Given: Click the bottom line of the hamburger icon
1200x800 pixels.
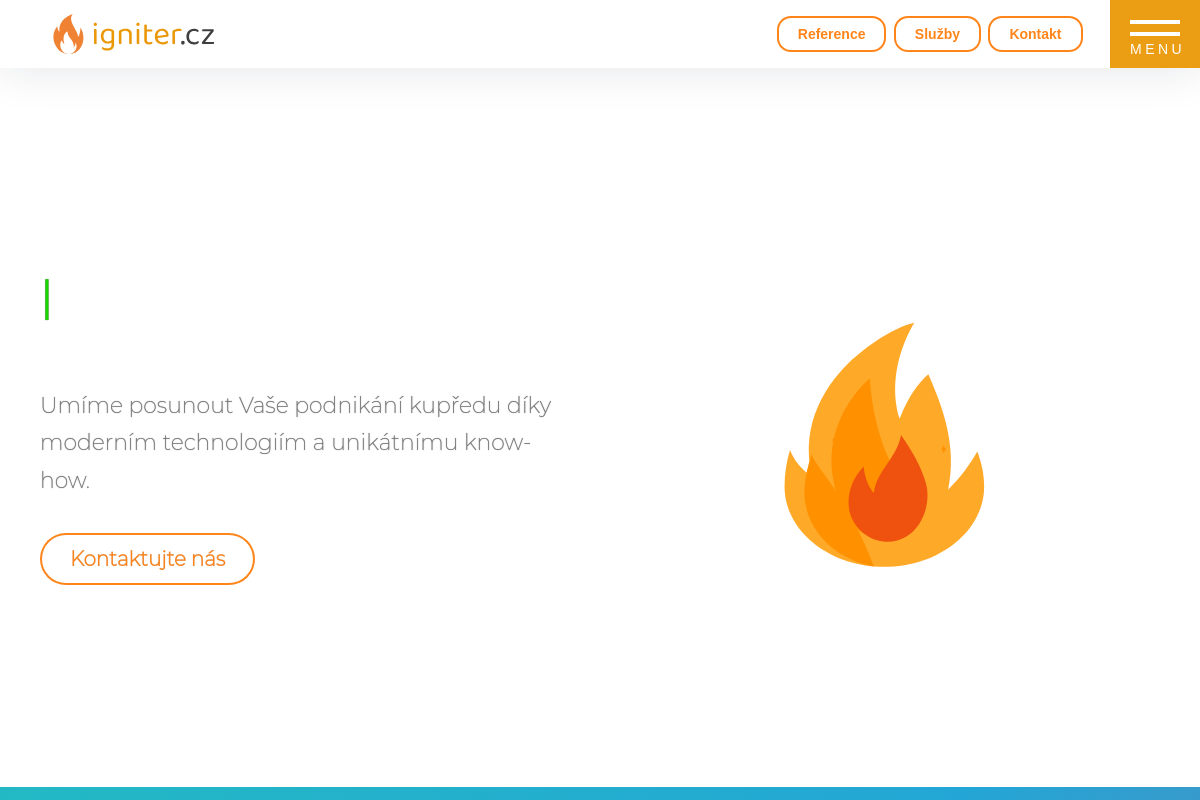Looking at the screenshot, I should pyautogui.click(x=1155, y=34).
